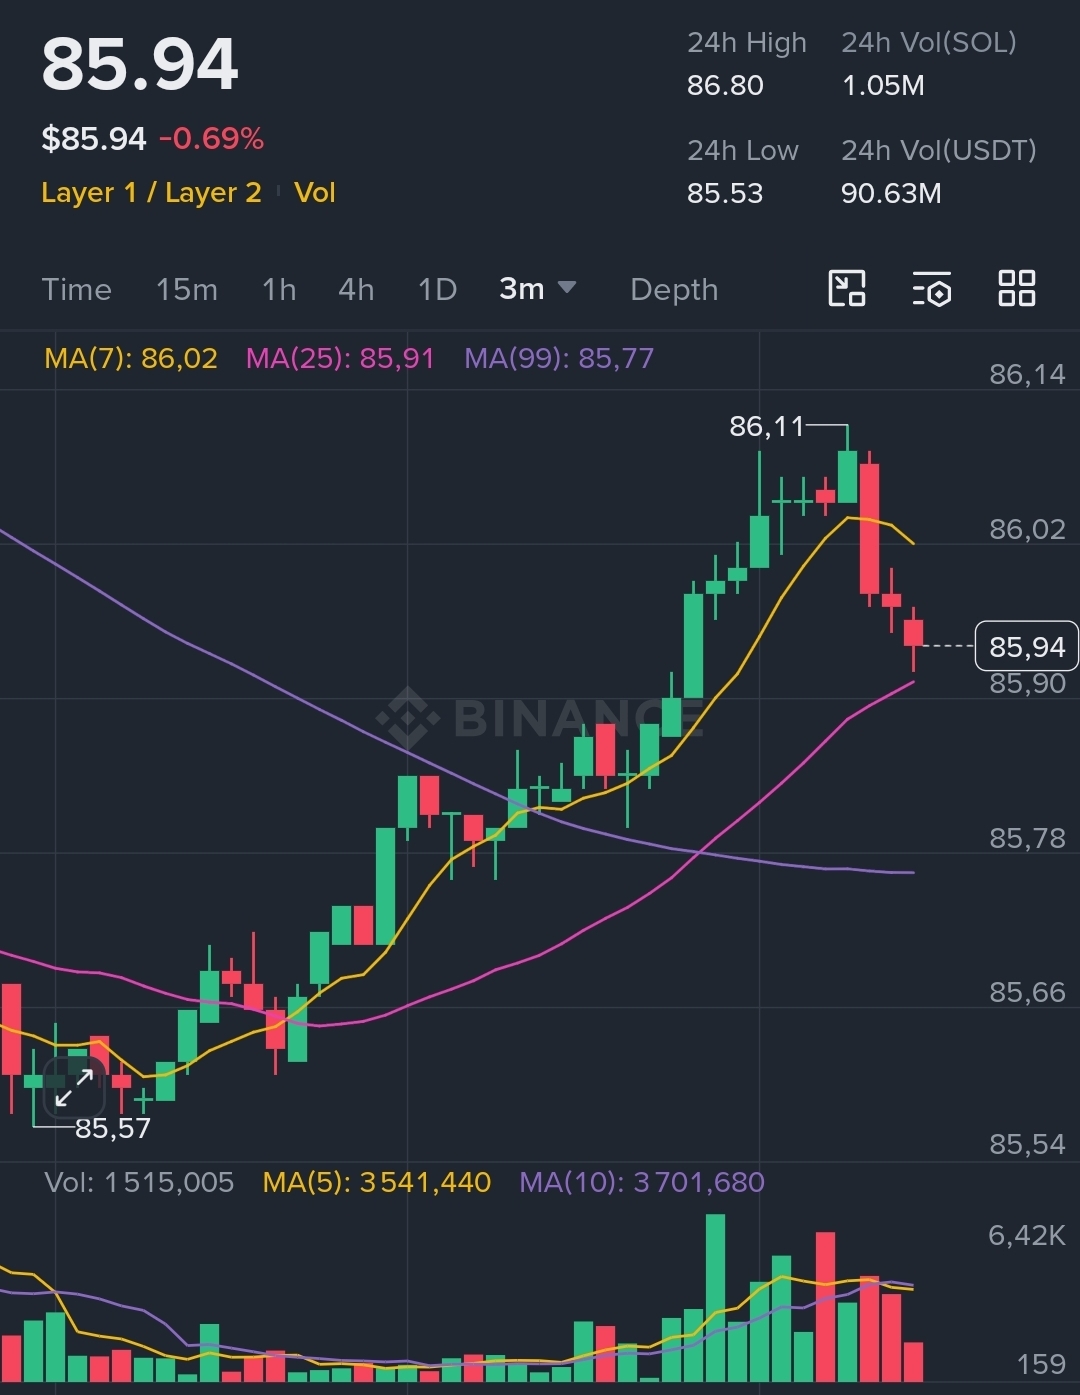The height and width of the screenshot is (1395, 1080).
Task: Tap the 86,14 price axis label
Action: point(1027,374)
